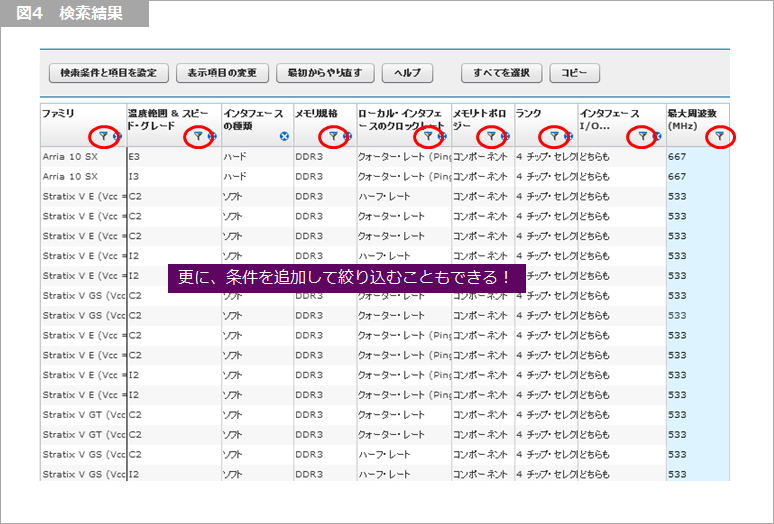This screenshot has width=774, height=524.
Task: Open the ファミリ column filter icon
Action: [103, 136]
